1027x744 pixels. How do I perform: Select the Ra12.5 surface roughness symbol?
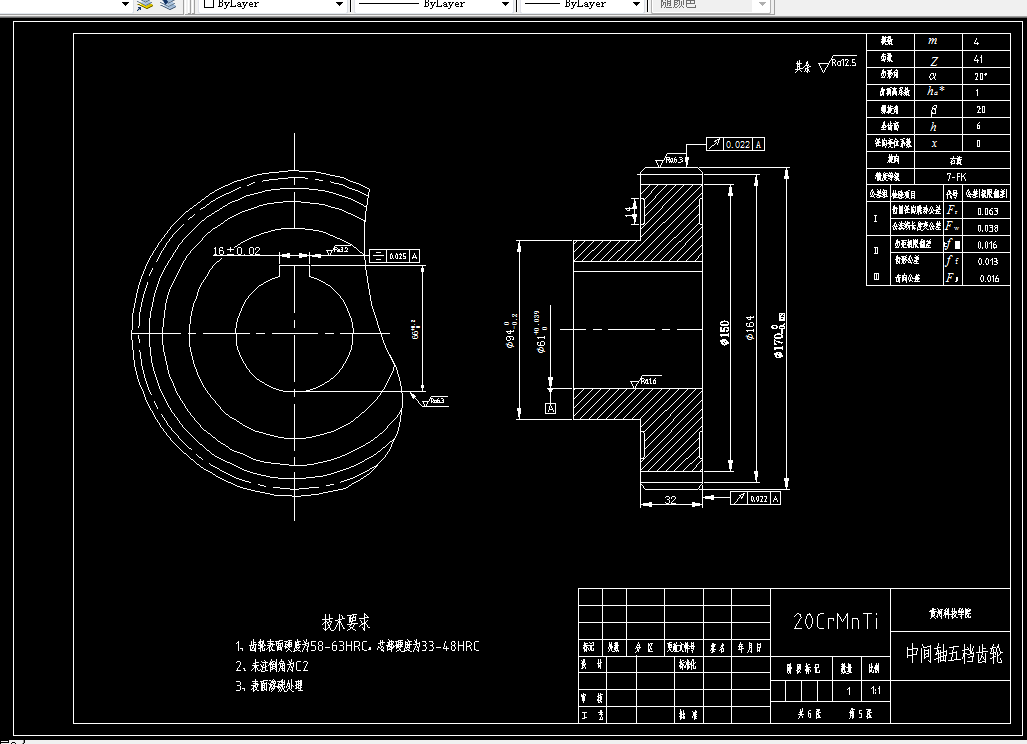[x=838, y=64]
